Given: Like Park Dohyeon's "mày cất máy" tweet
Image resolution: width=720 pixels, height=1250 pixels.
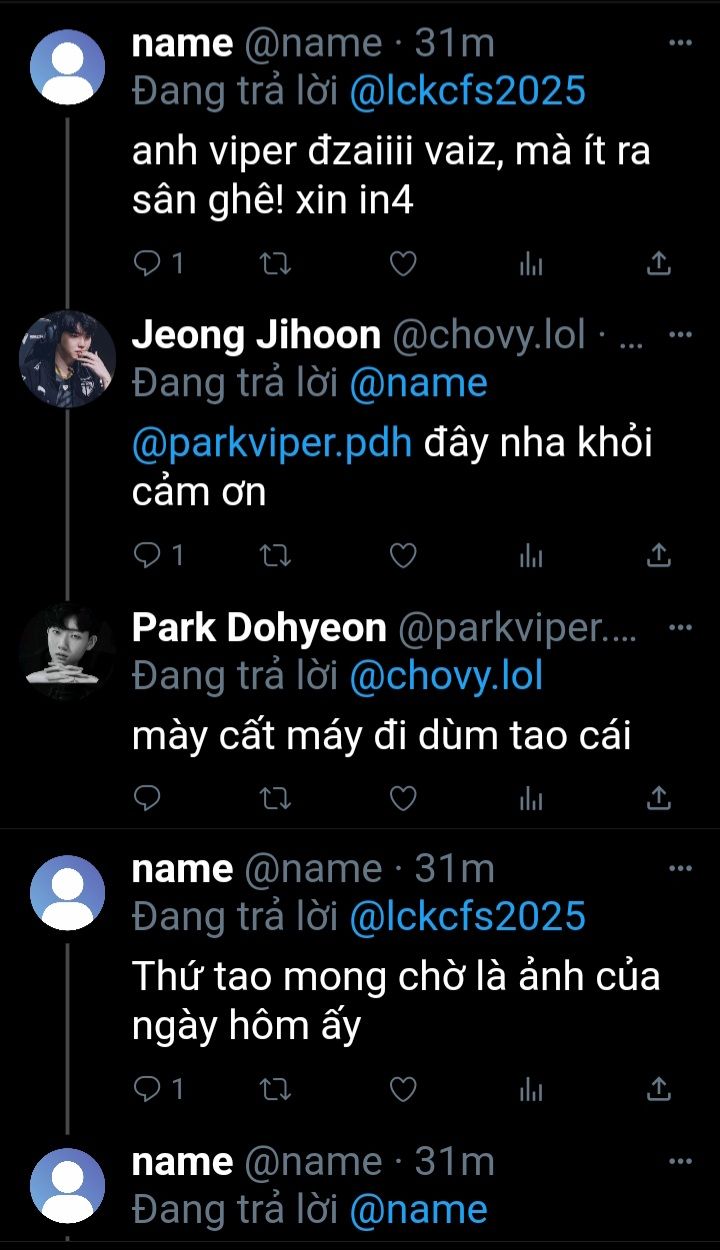Looking at the screenshot, I should coord(402,798).
